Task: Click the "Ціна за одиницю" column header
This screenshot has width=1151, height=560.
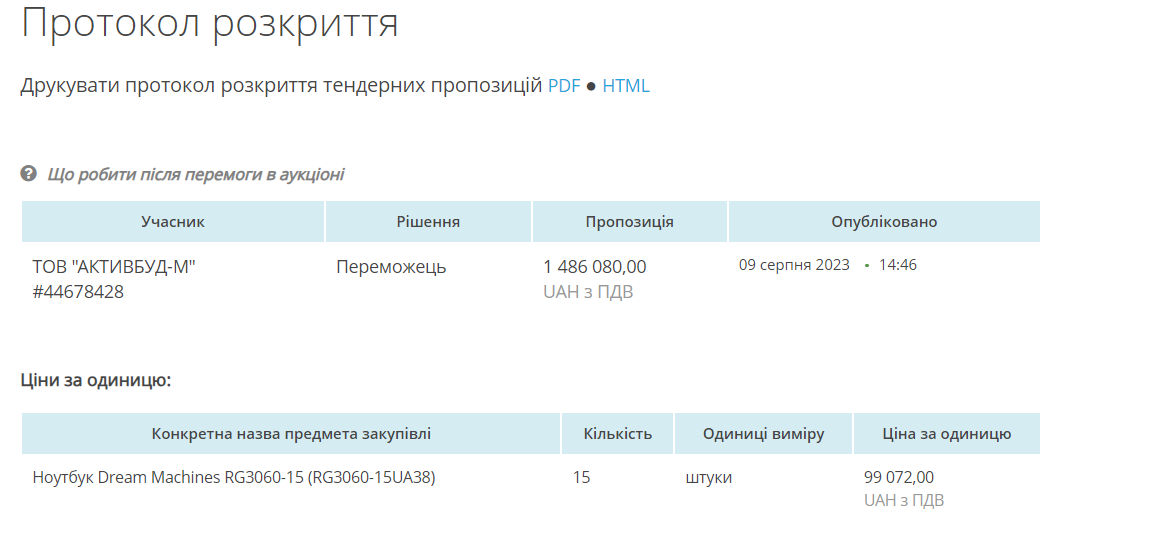Action: pos(946,434)
